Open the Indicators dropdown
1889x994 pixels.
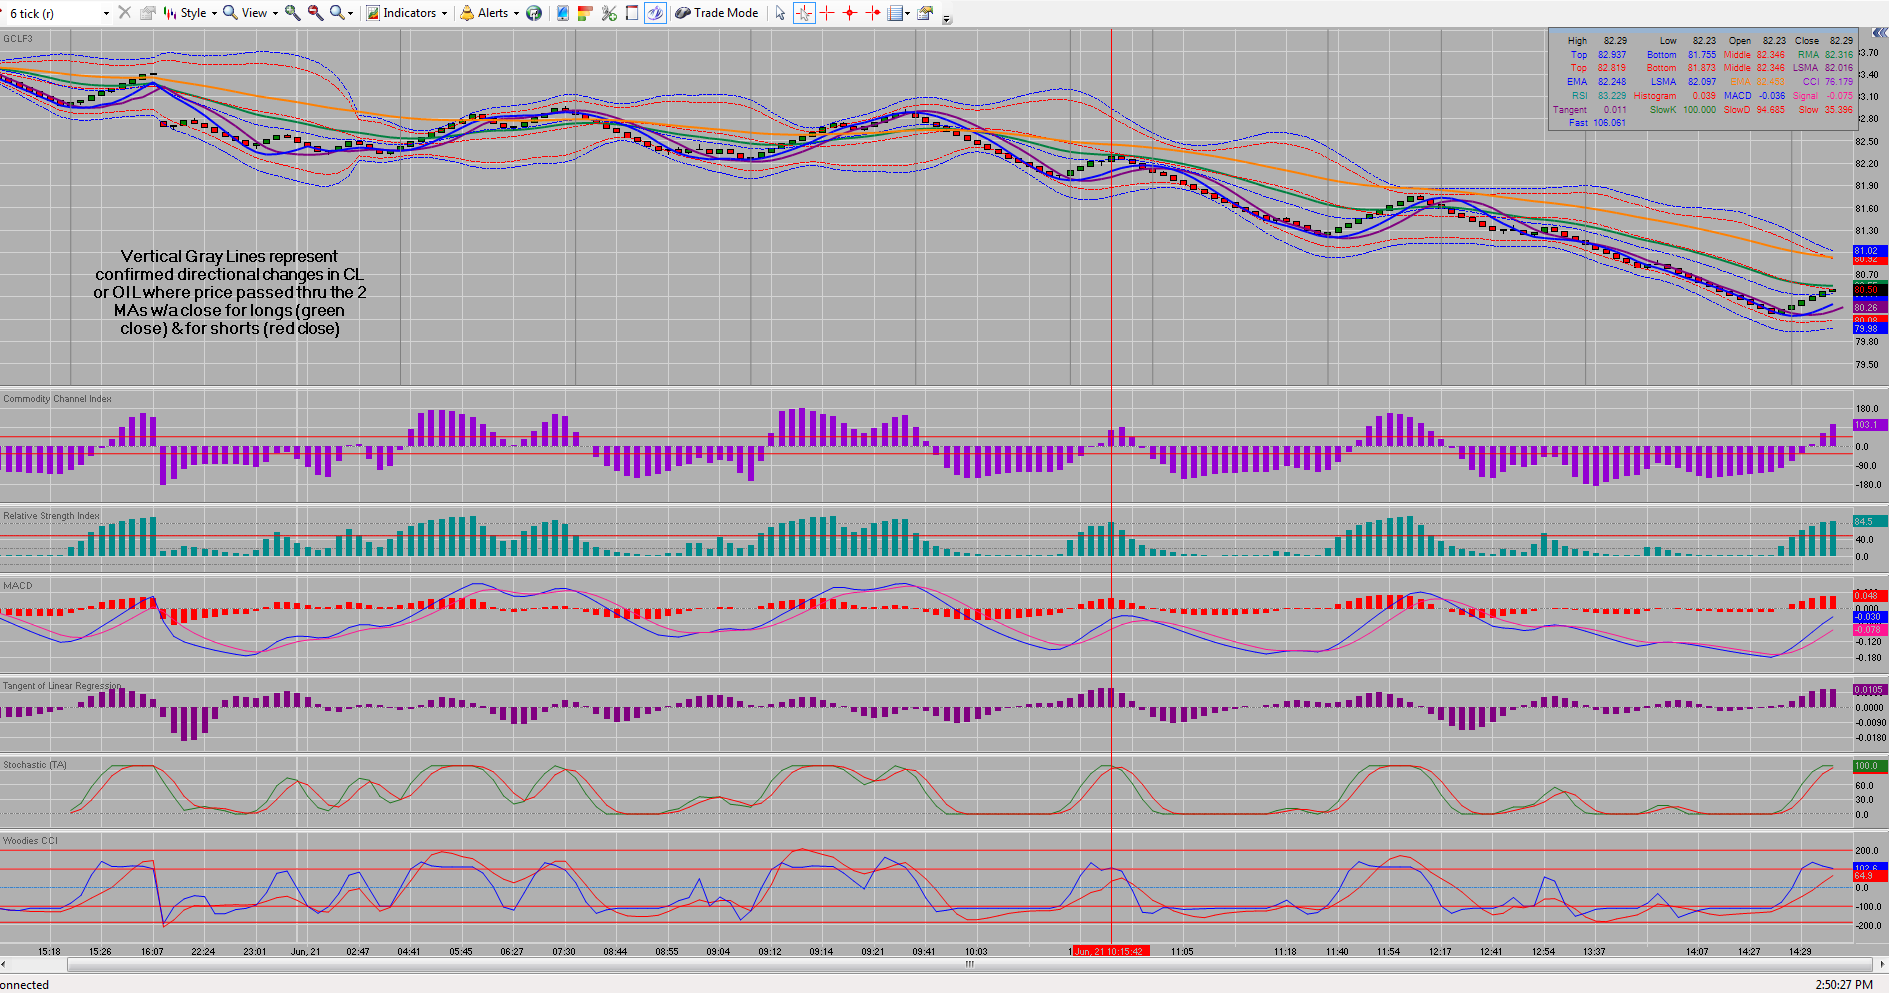[x=406, y=13]
